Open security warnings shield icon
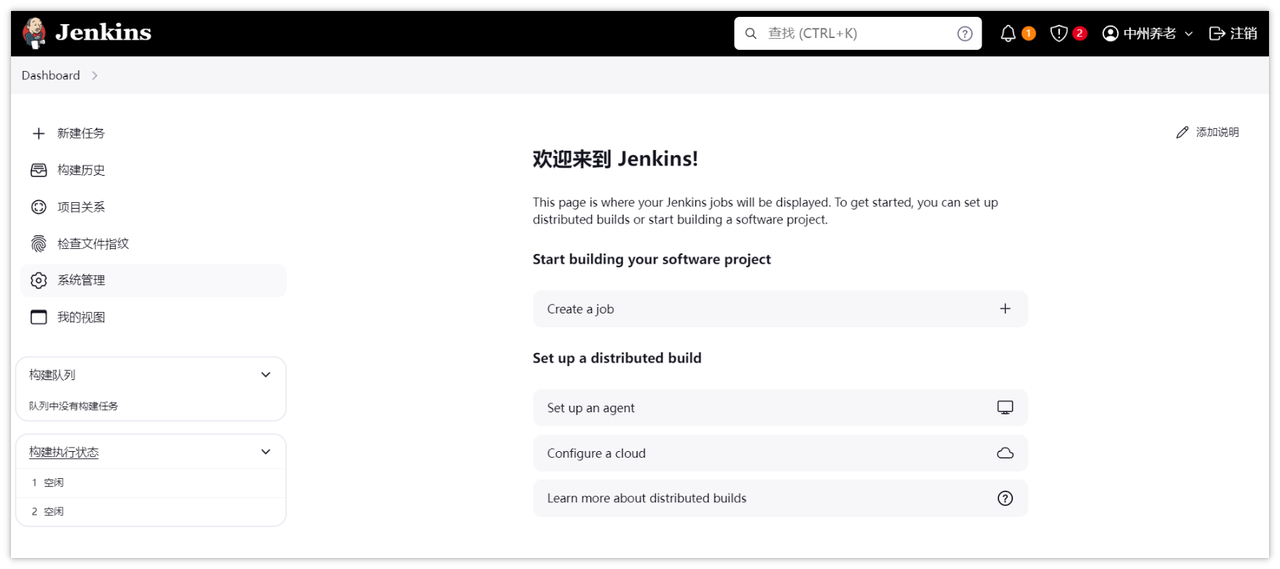Screen dimensions: 1280x569 tap(1059, 33)
